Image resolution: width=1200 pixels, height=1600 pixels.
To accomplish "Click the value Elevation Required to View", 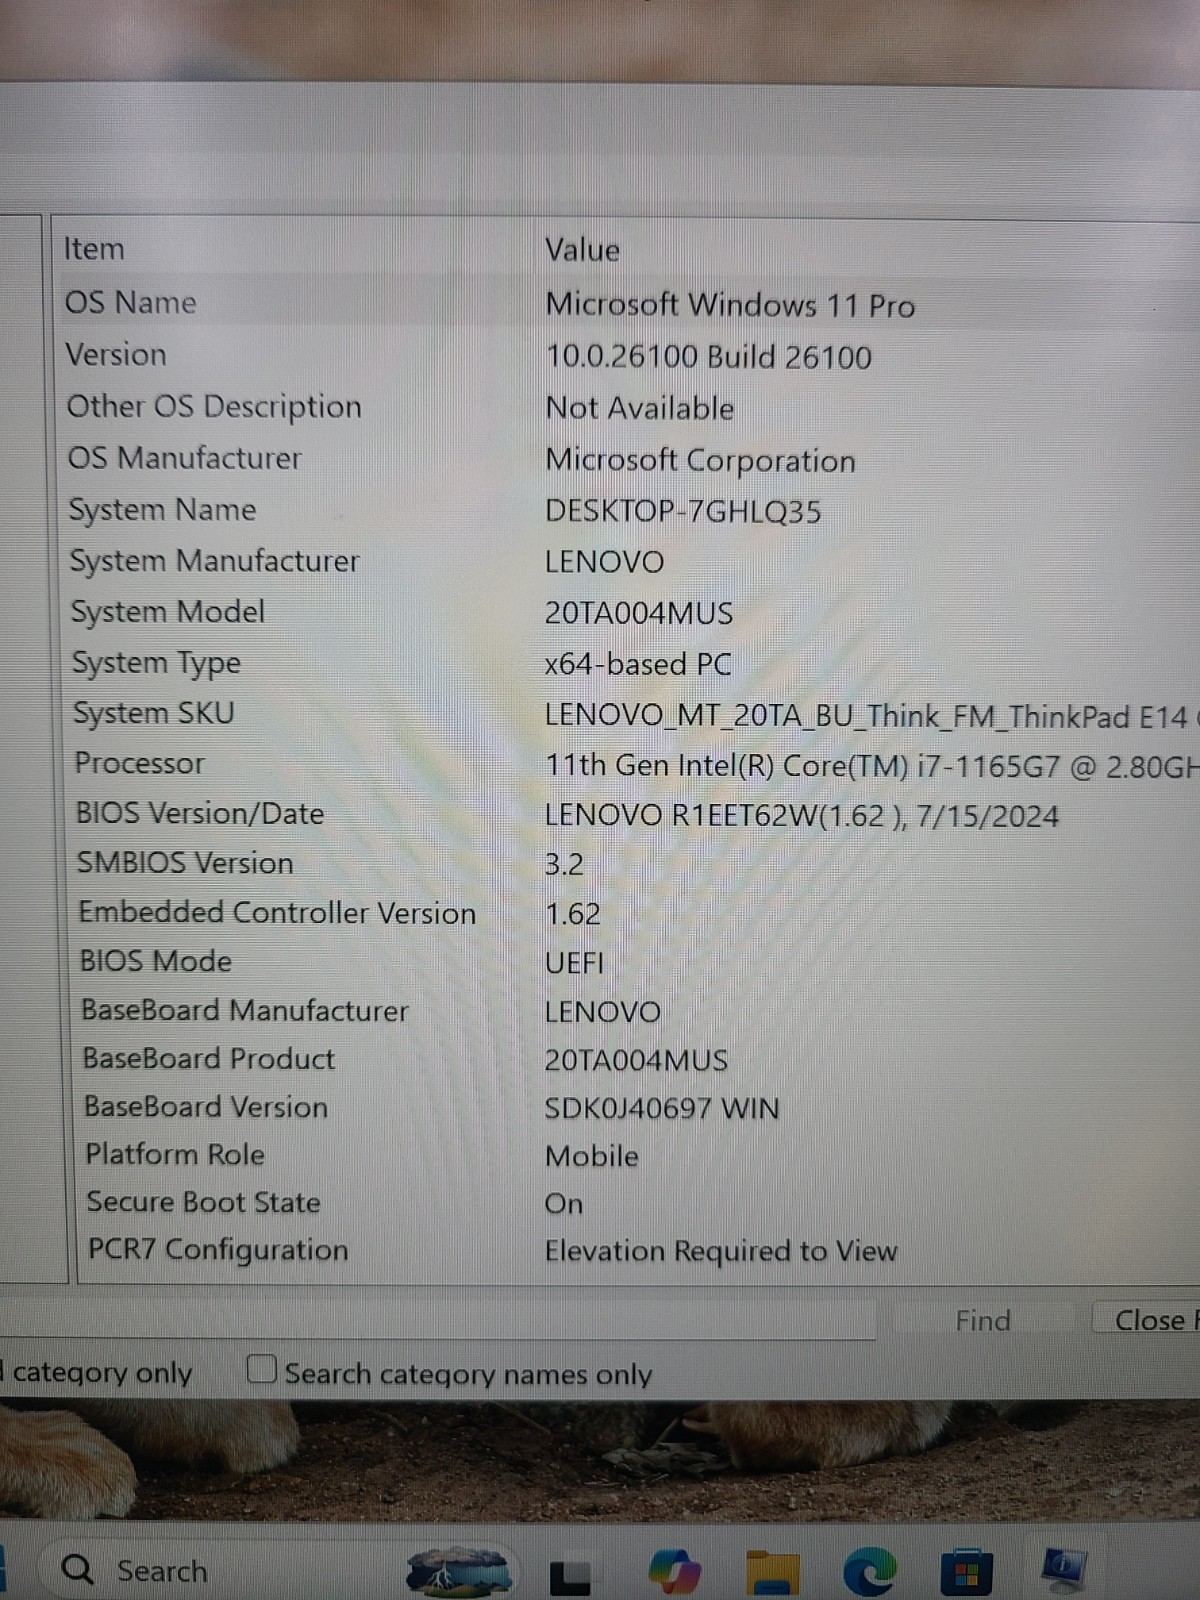I will click(x=721, y=1251).
